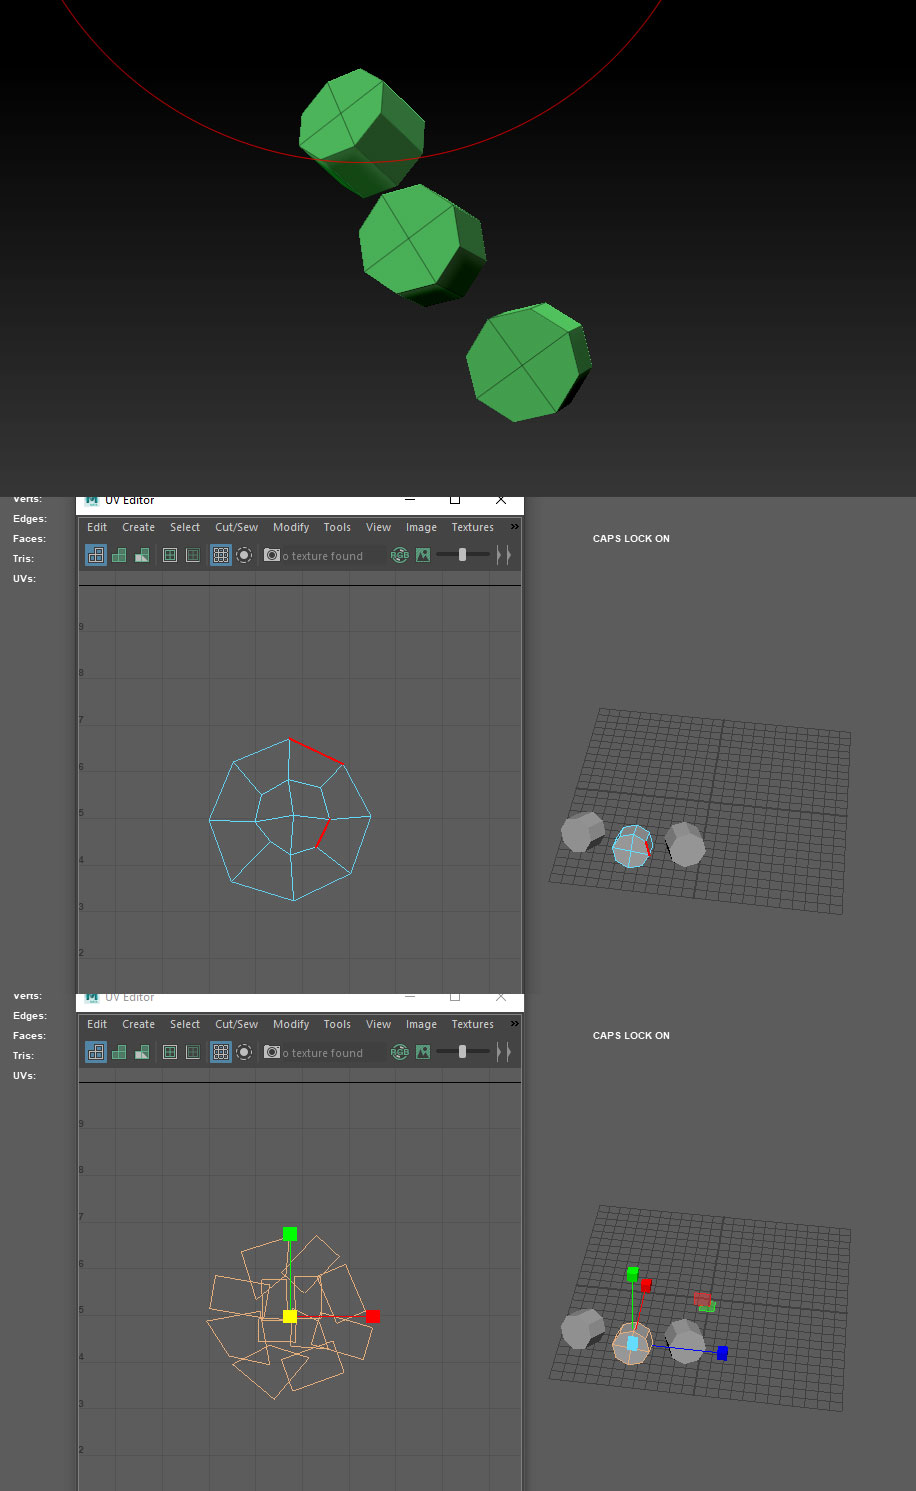Toggle shell borders icon in the orange-shells UV Editor

[193, 1052]
